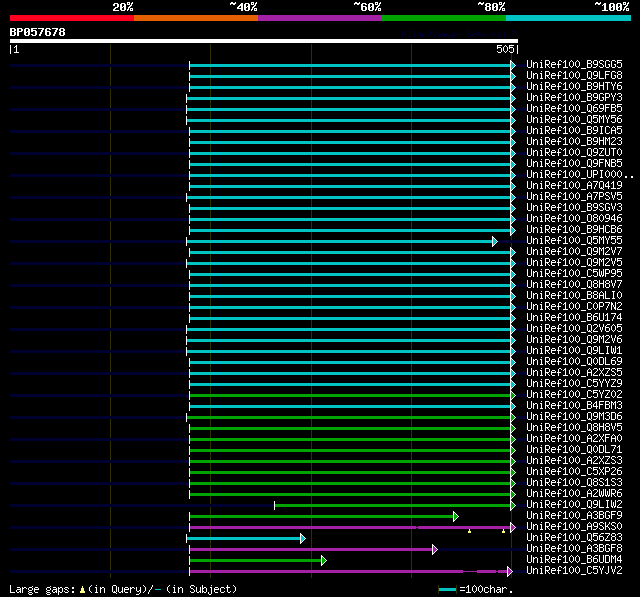Open the UniRef100_Q9LFG8 hit label
The image size is (640, 597).
(574, 75)
